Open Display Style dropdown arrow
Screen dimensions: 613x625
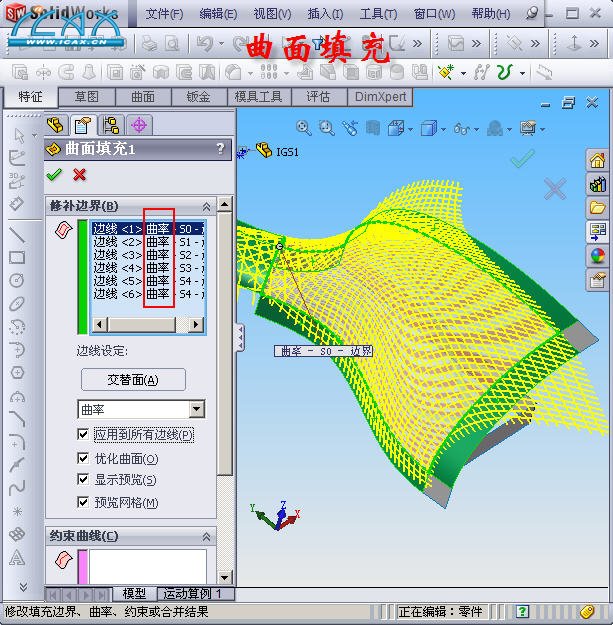pyautogui.click(x=443, y=130)
